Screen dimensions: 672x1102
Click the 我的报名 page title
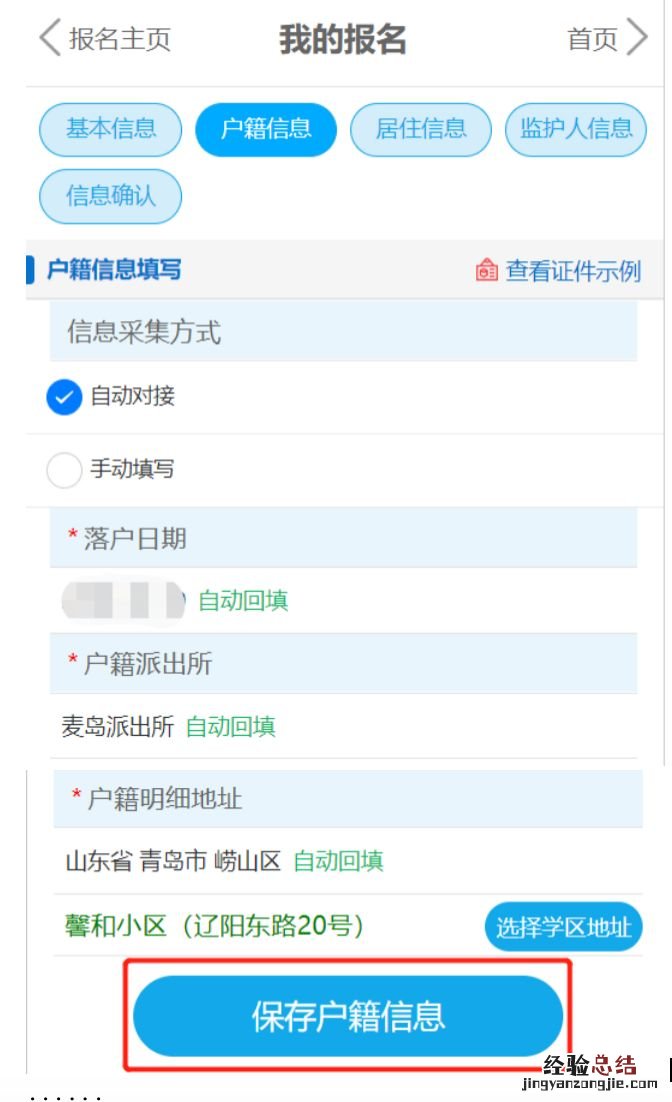342,39
